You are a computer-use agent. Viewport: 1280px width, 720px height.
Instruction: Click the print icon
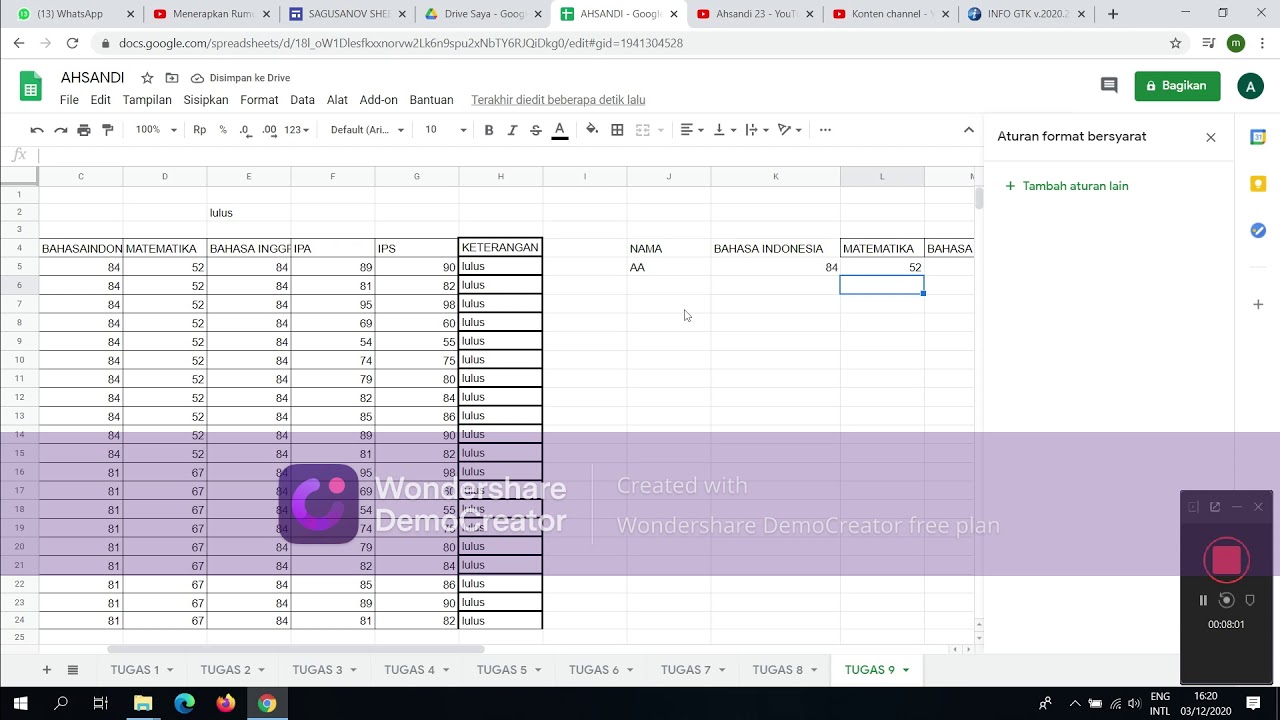pos(84,130)
